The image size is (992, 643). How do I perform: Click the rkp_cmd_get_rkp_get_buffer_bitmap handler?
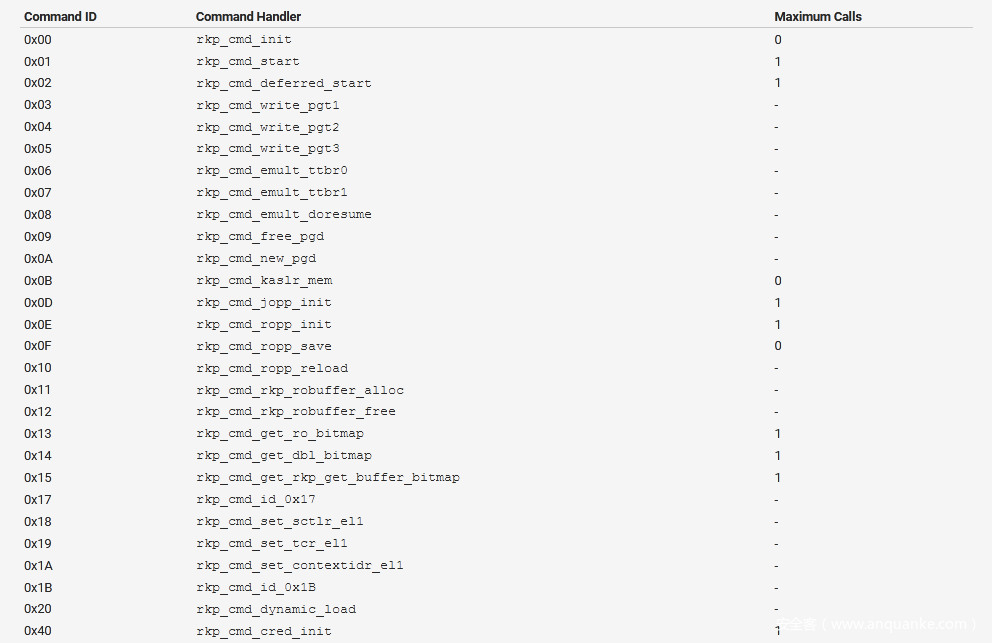tap(327, 478)
